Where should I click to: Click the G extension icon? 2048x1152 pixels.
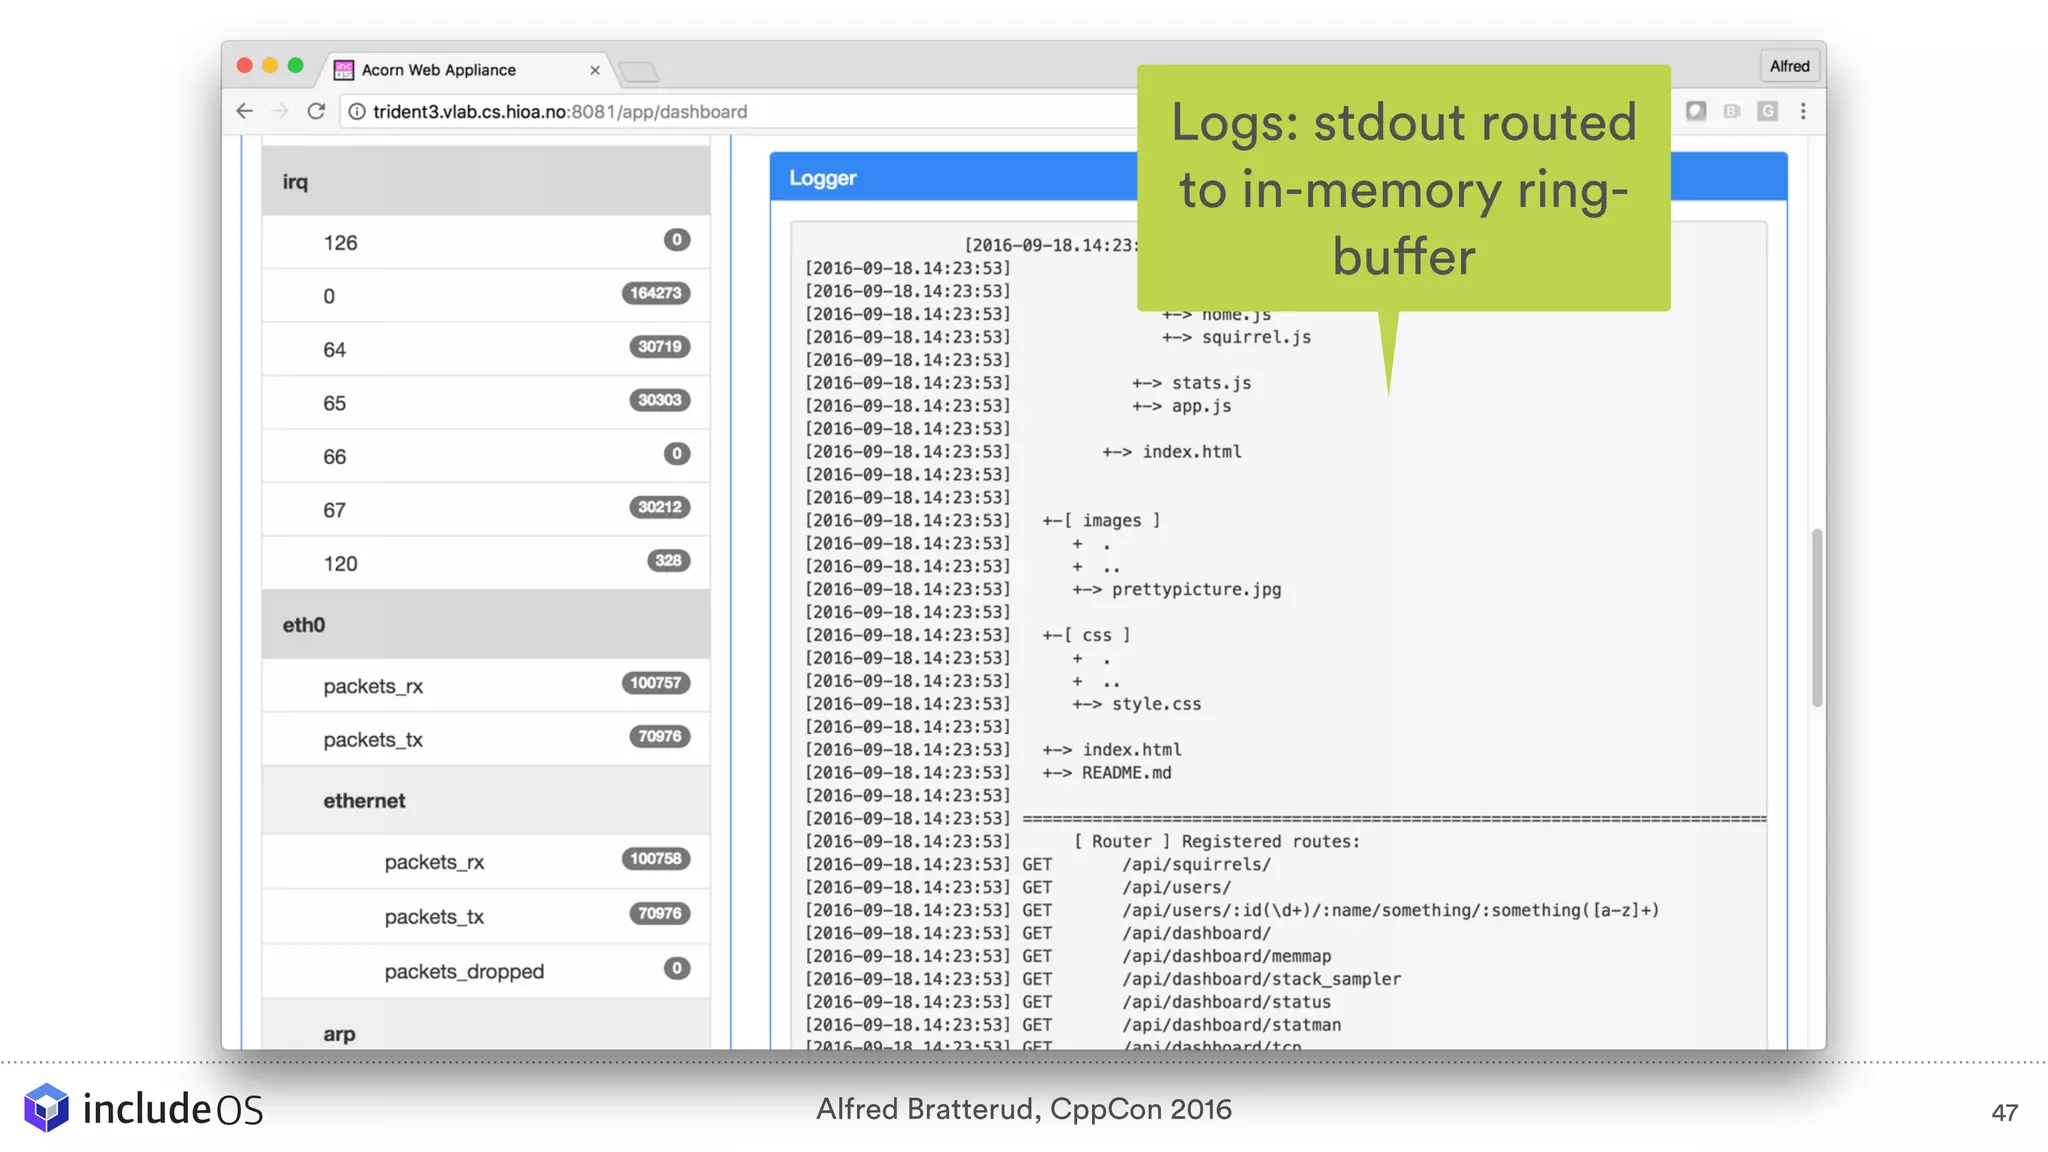(x=1768, y=111)
